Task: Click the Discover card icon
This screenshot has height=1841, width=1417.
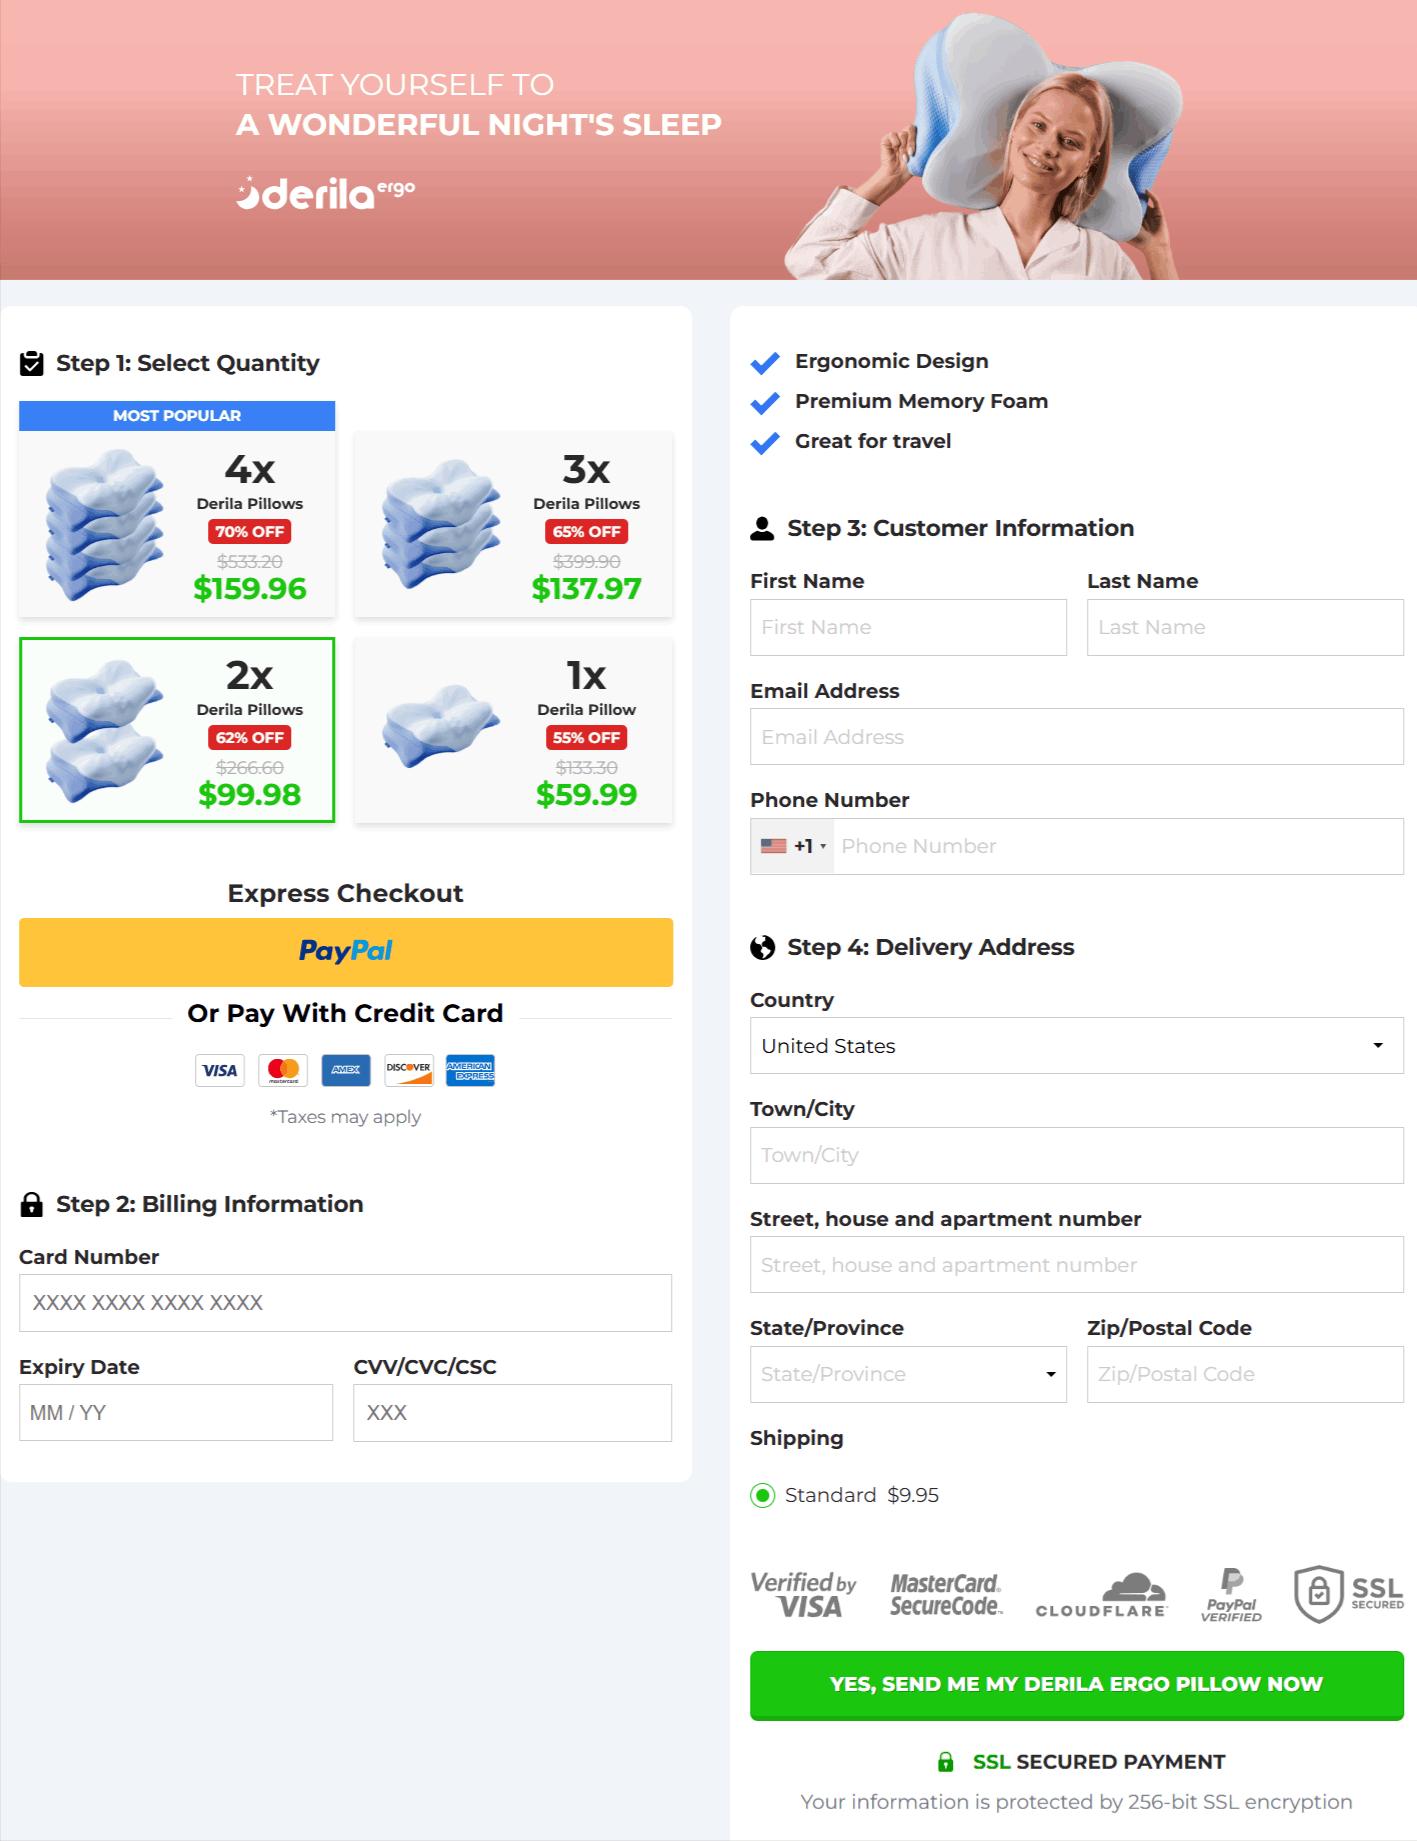Action: 409,1070
